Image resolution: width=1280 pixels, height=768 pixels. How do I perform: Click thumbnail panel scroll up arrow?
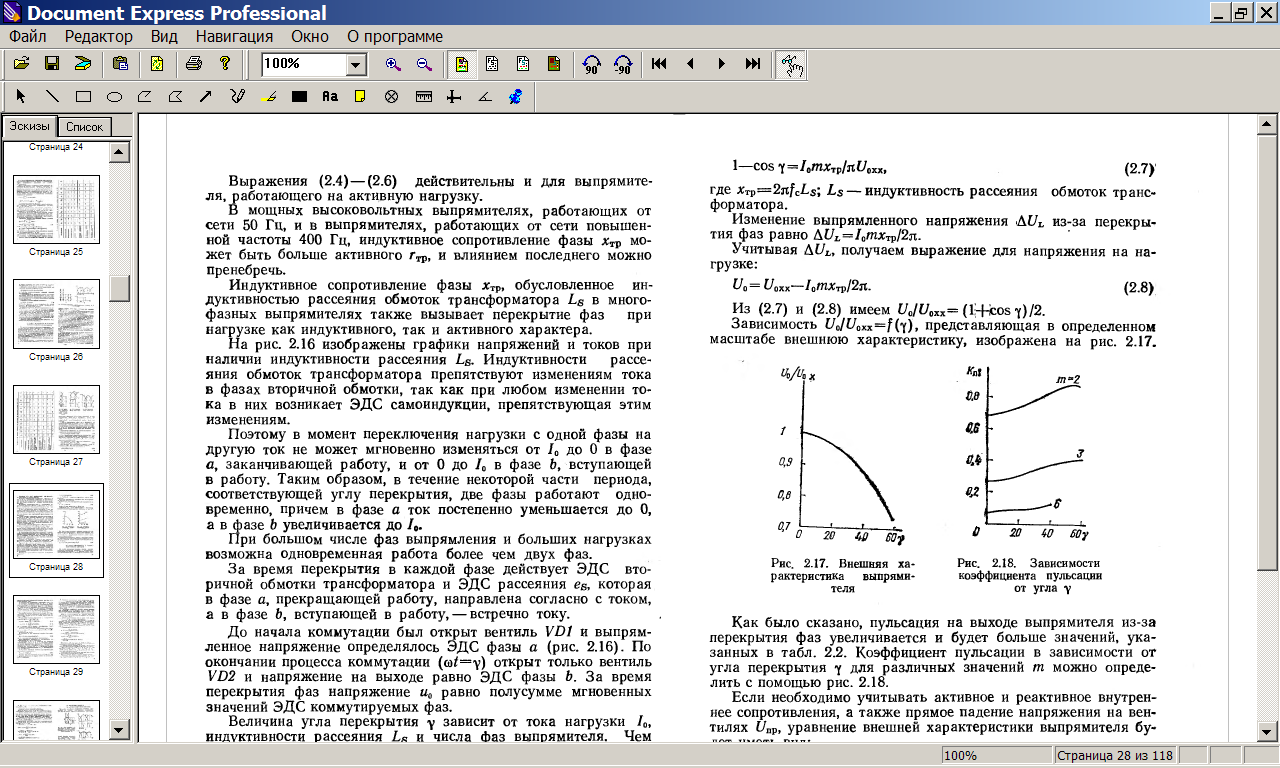[120, 153]
